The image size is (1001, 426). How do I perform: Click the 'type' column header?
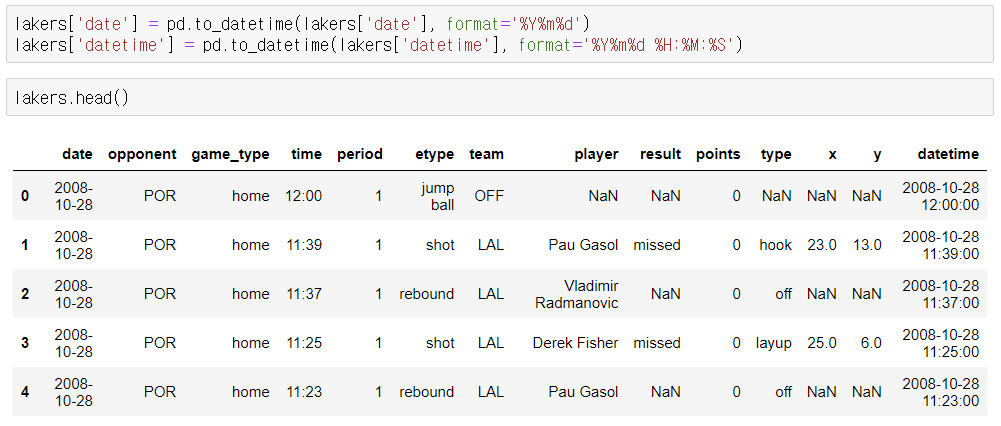point(776,154)
